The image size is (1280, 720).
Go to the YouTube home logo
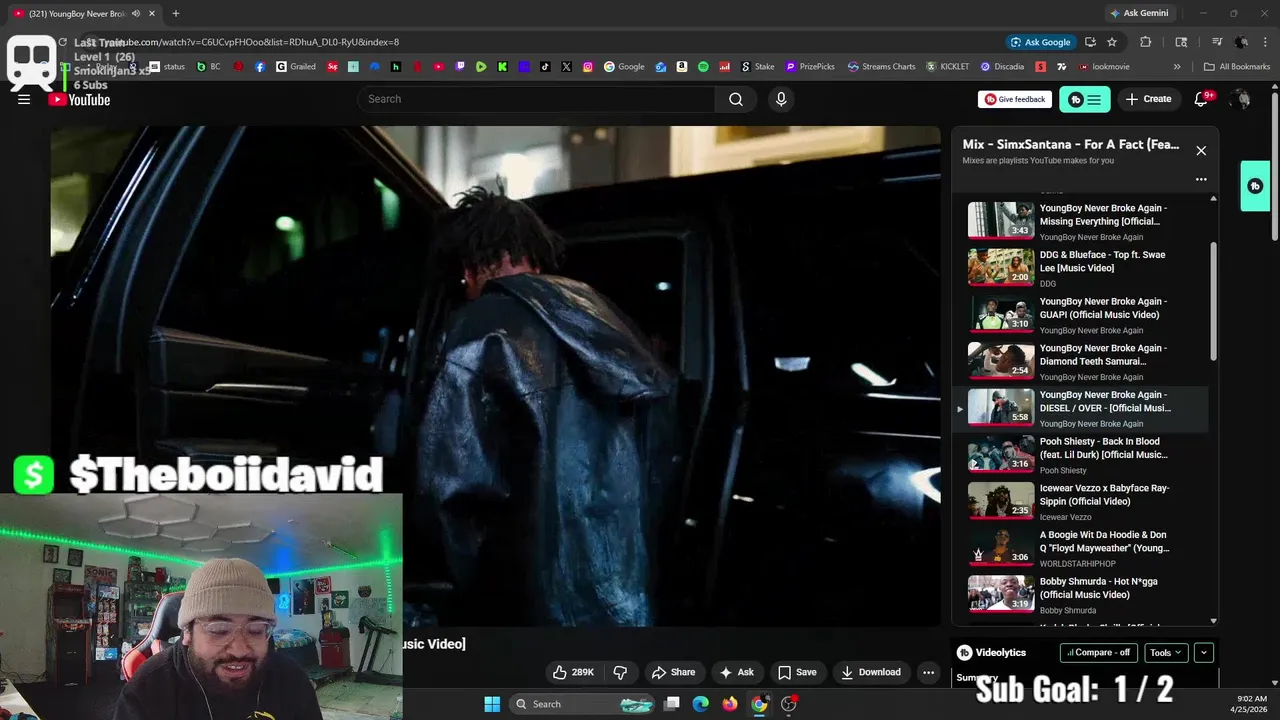(79, 99)
